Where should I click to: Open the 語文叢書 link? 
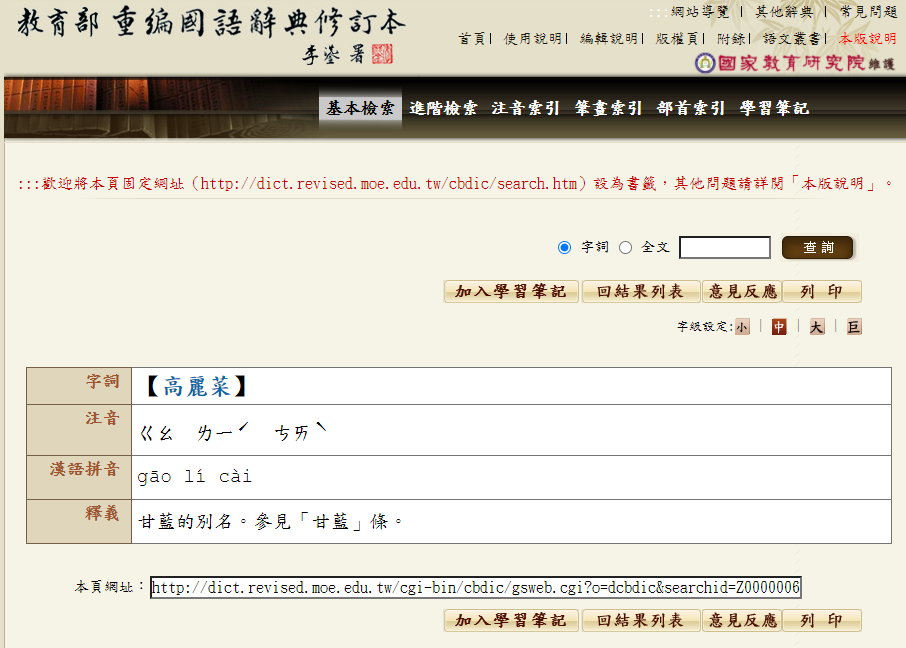pos(792,39)
